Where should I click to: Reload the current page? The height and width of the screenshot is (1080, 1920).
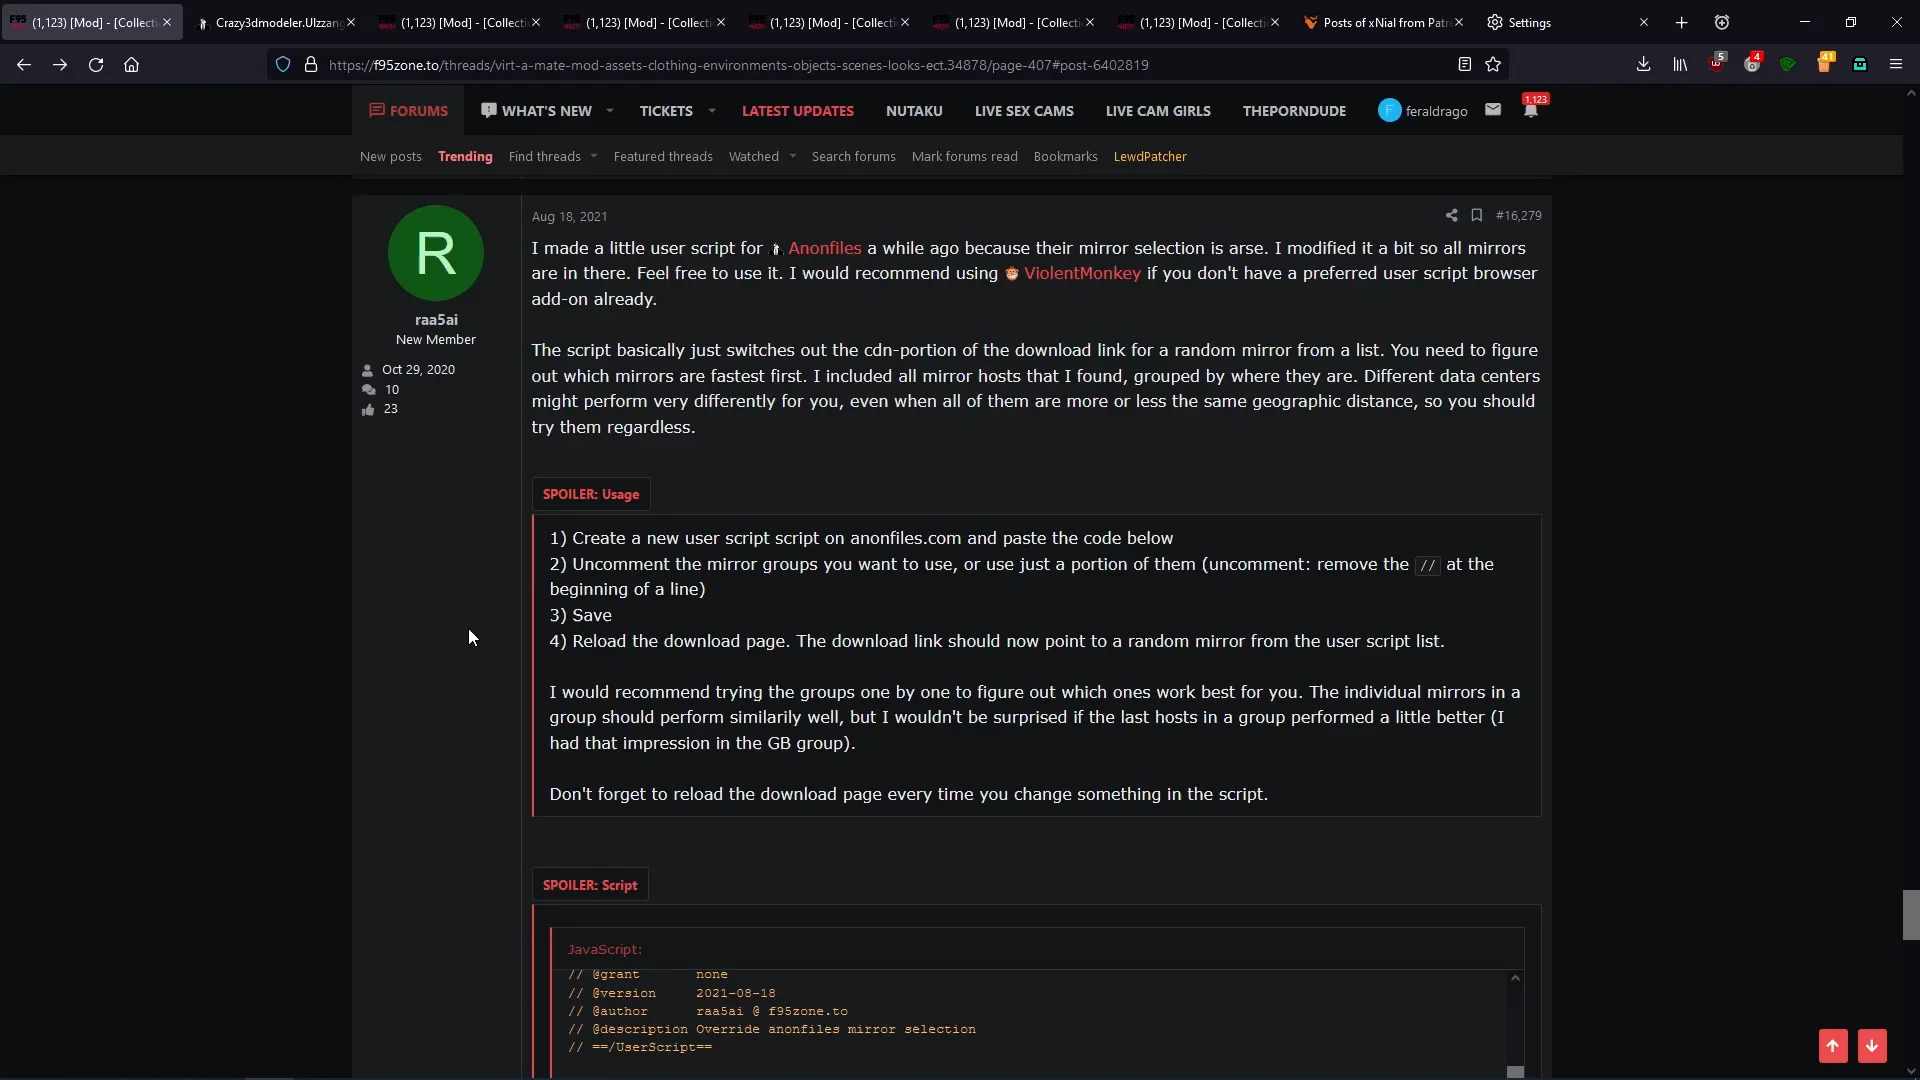(x=96, y=65)
